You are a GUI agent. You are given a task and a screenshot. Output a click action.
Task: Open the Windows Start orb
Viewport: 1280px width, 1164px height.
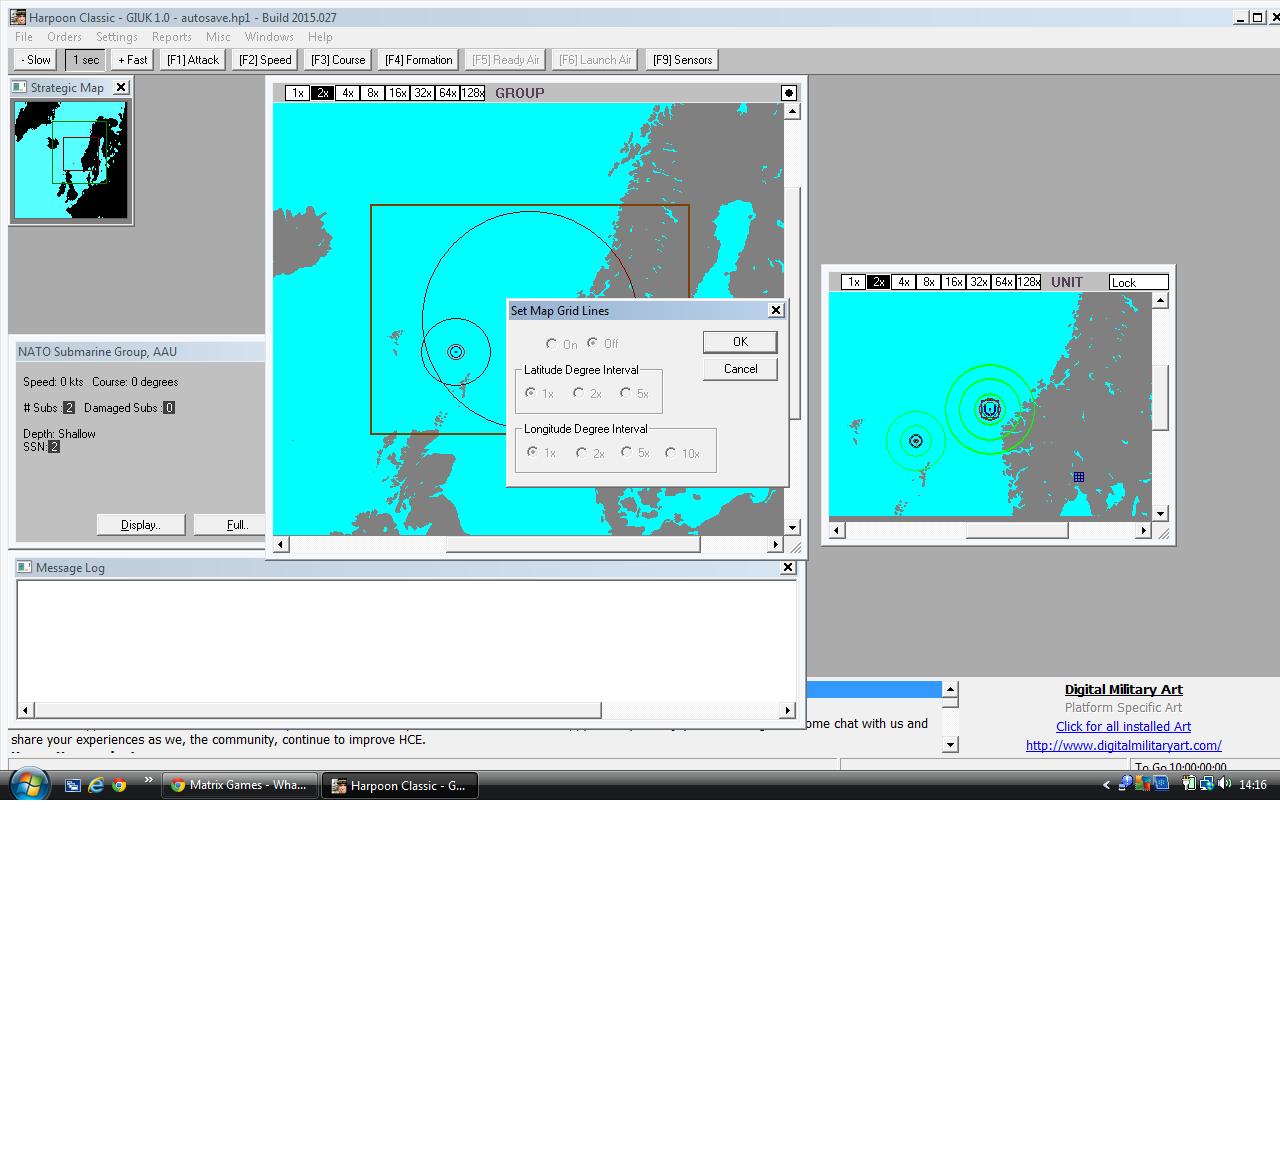pyautogui.click(x=30, y=784)
